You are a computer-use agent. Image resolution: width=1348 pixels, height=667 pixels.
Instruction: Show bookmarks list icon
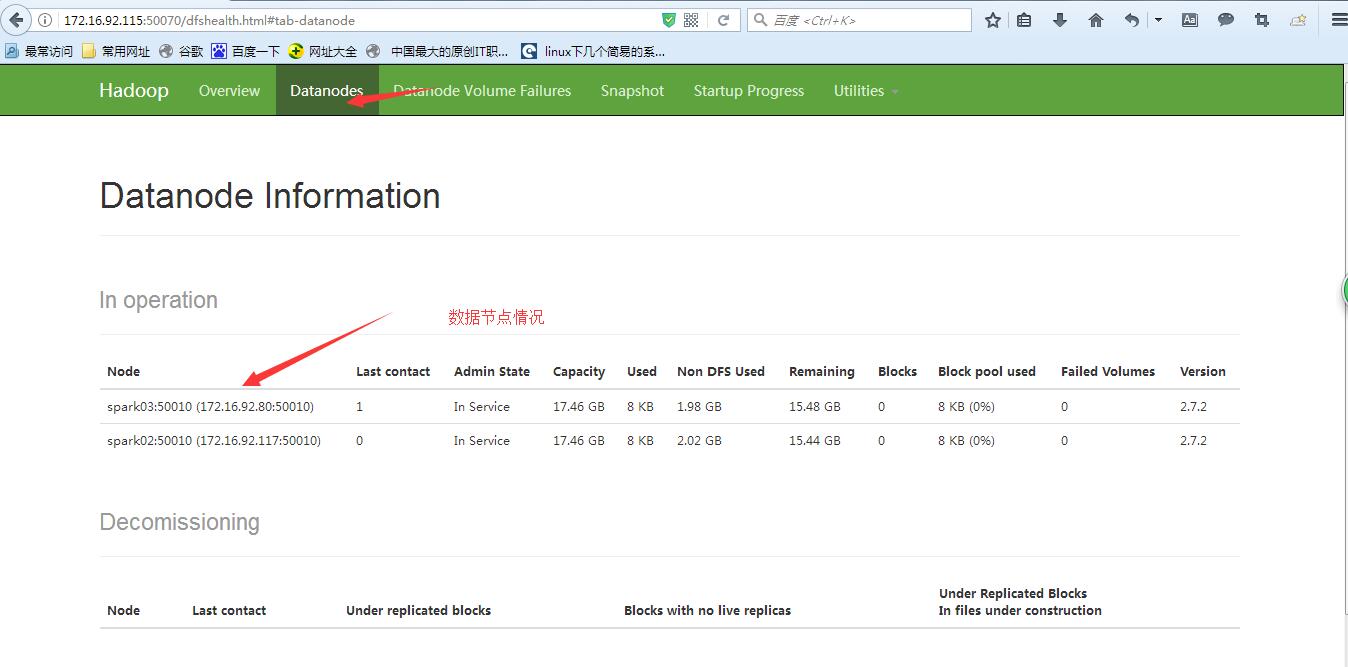[1024, 20]
